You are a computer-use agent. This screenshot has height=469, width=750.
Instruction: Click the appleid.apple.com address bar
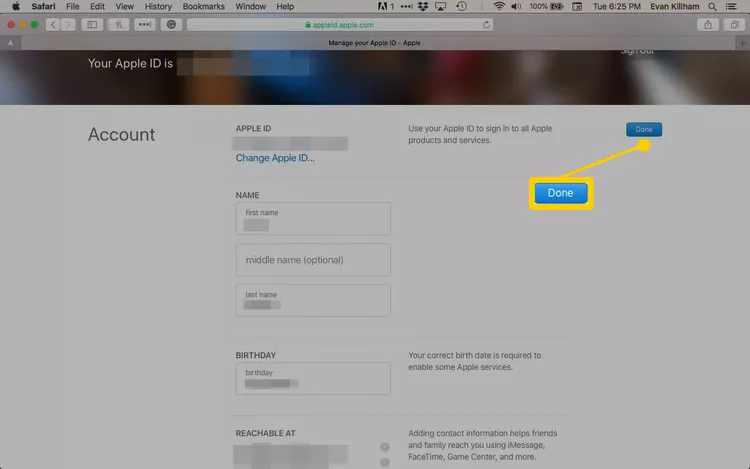tap(340, 24)
